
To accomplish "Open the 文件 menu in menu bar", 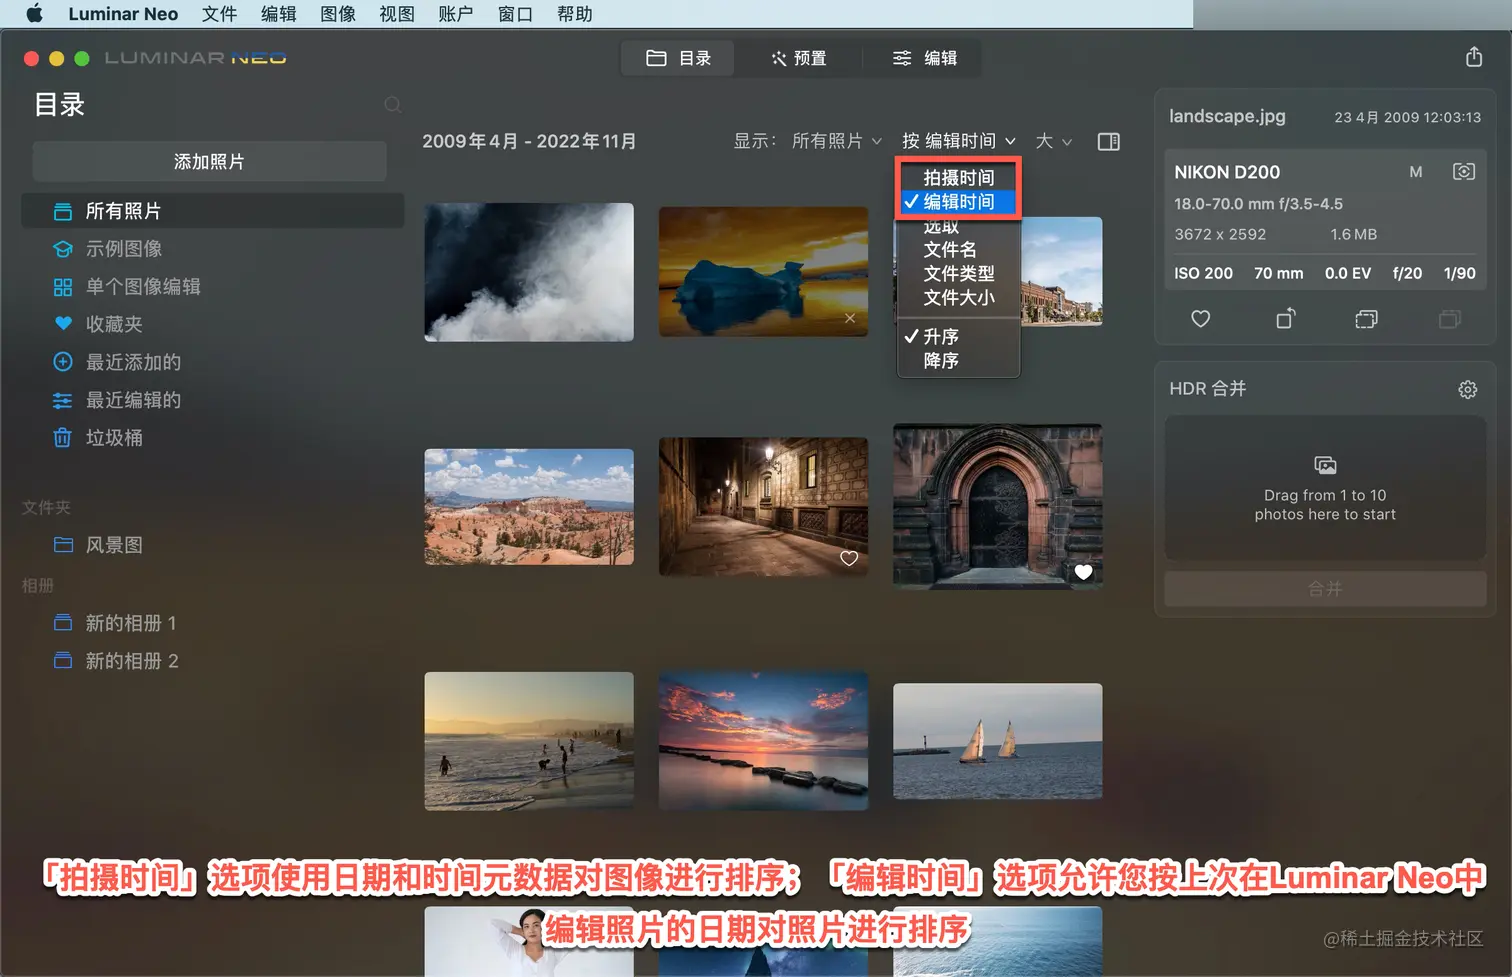I will point(219,14).
